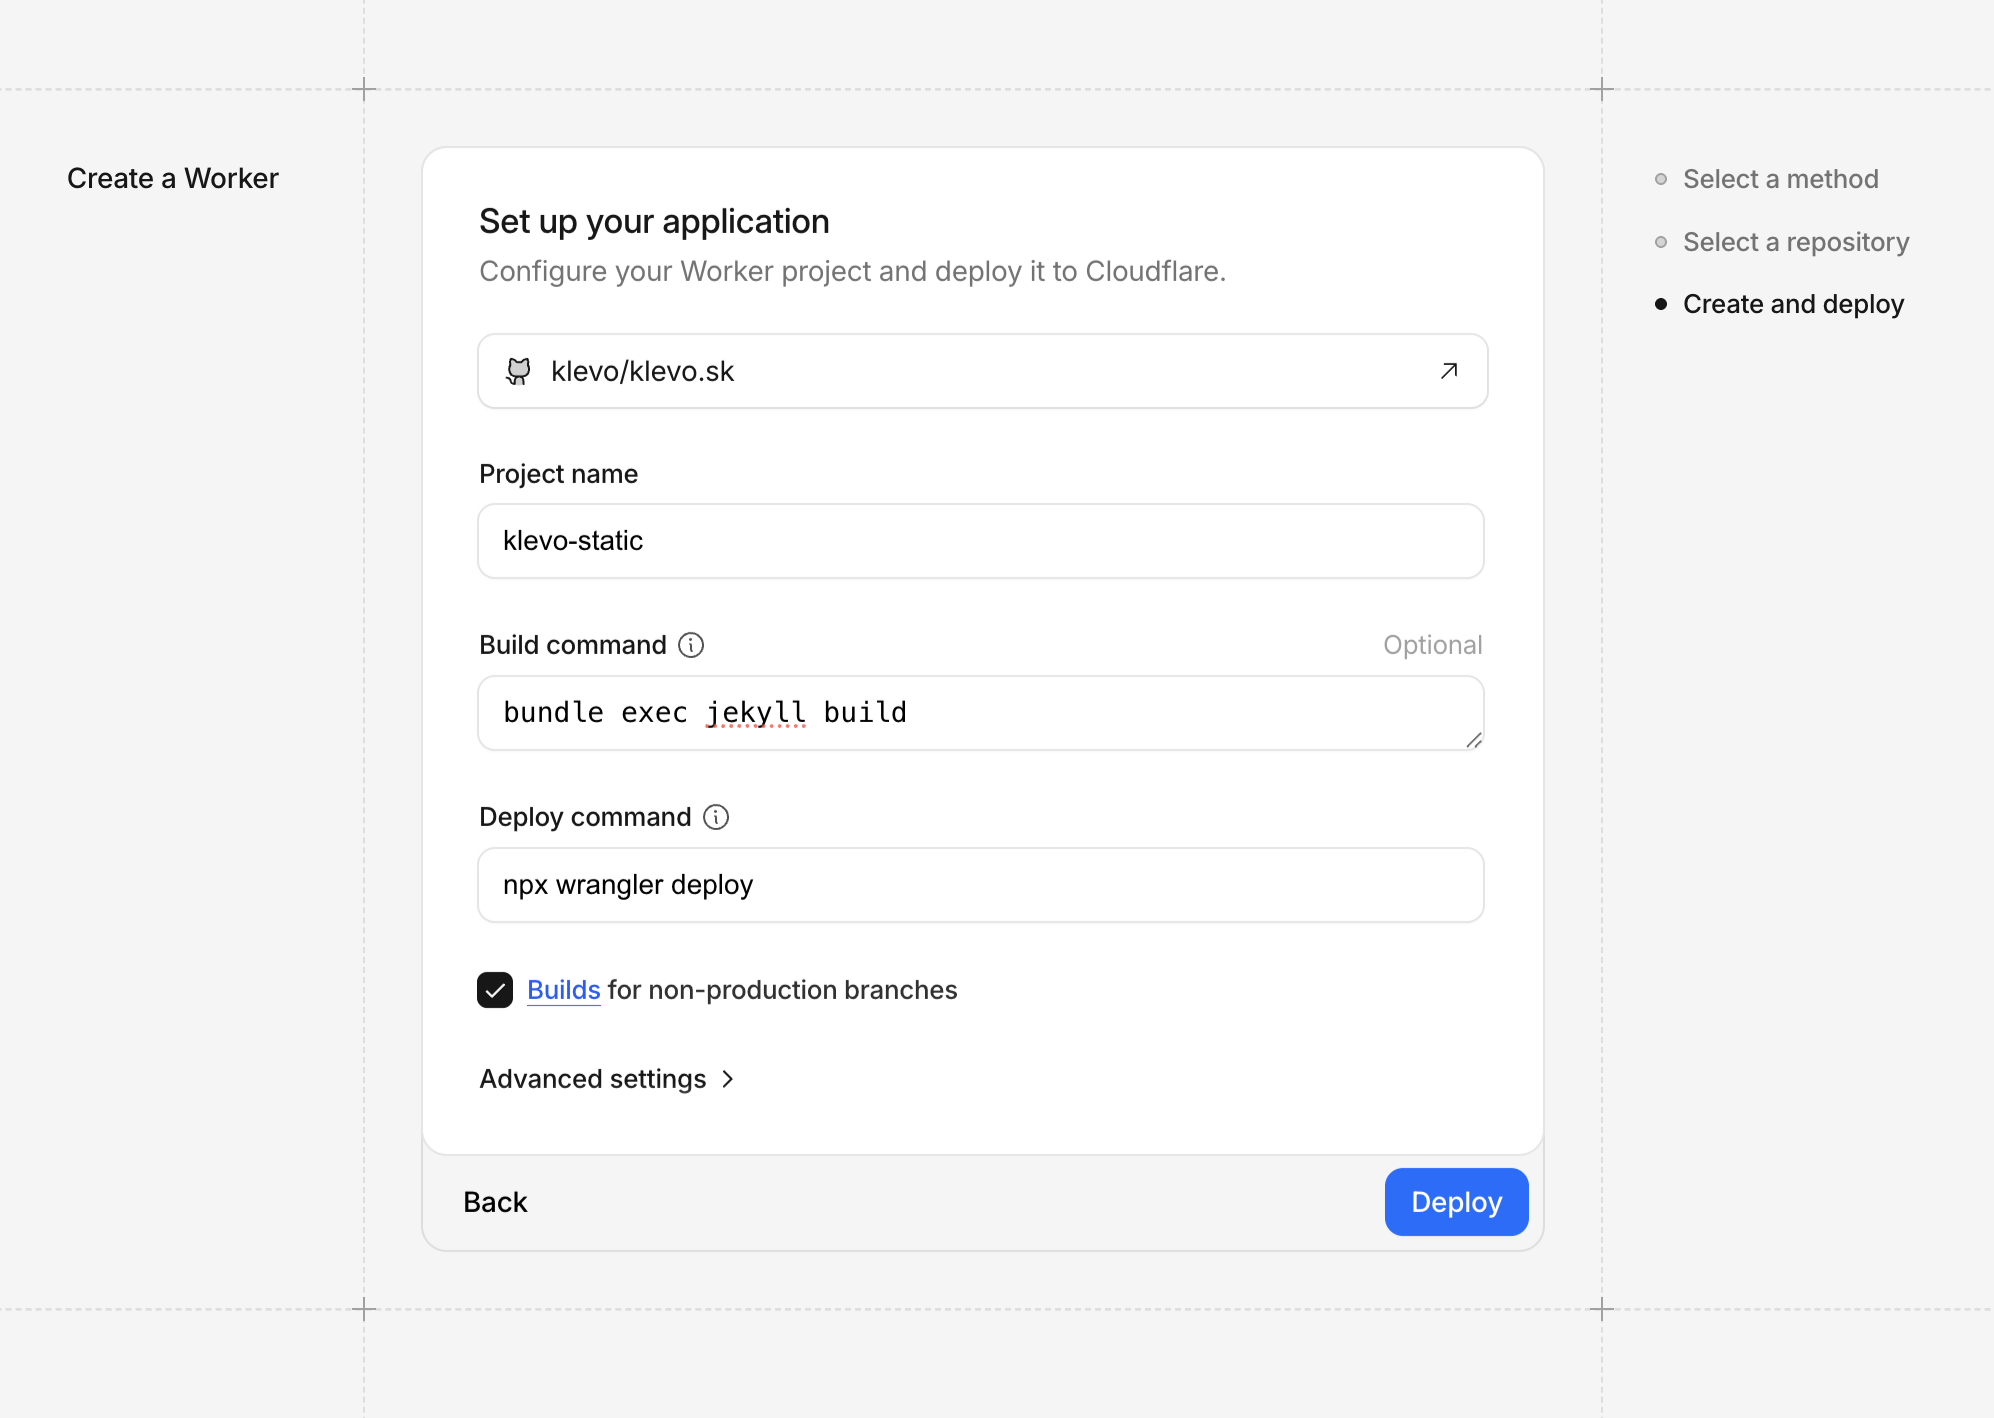1994x1418 pixels.
Task: Click the GitHub cat icon beside klevo/klevo.sk
Action: coord(518,371)
